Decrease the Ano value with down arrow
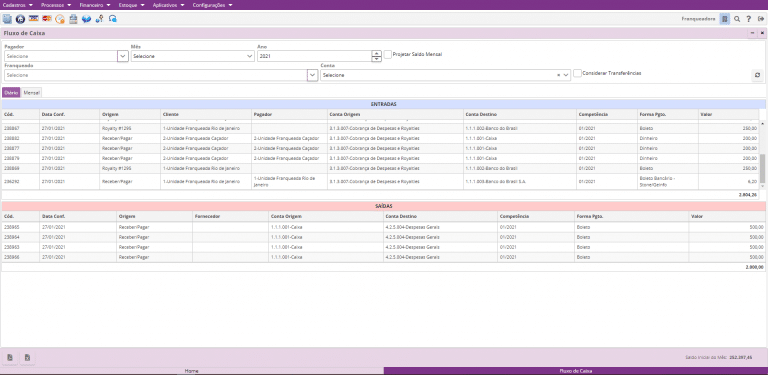 [x=376, y=59]
